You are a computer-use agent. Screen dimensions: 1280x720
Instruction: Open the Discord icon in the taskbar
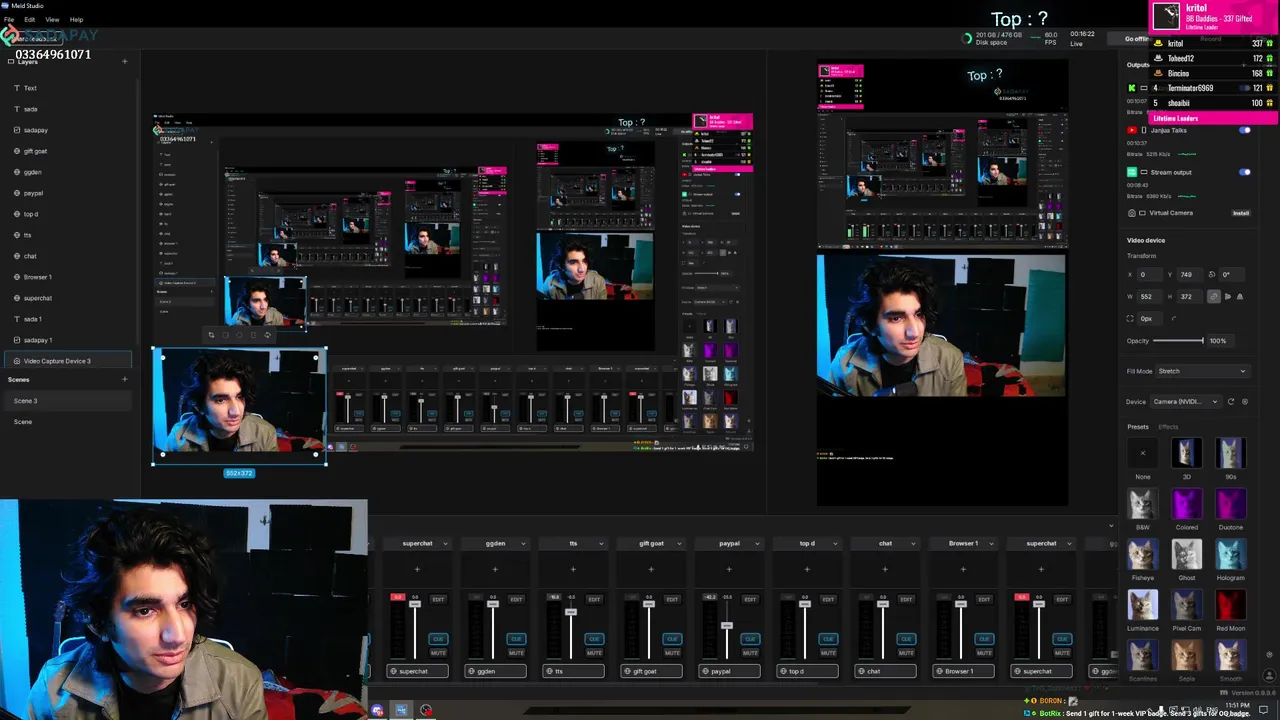tap(377, 711)
